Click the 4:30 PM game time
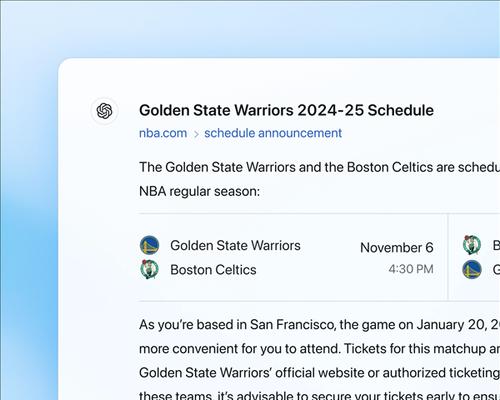 pyautogui.click(x=411, y=269)
